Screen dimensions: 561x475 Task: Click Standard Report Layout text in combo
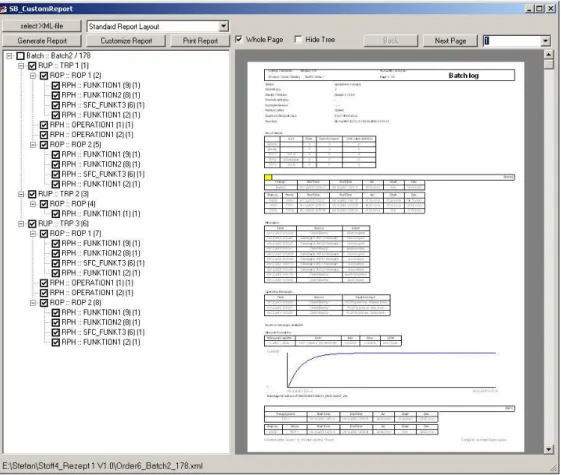124,26
